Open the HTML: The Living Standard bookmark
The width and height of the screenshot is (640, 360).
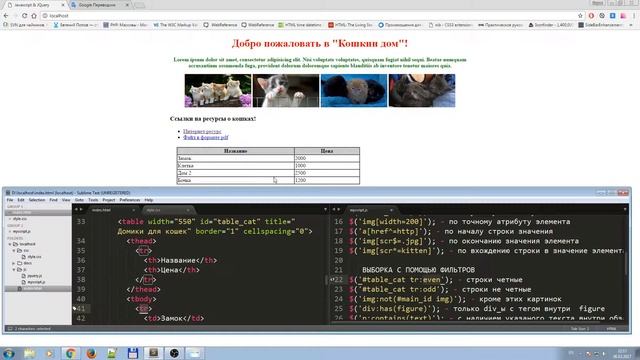pos(351,25)
